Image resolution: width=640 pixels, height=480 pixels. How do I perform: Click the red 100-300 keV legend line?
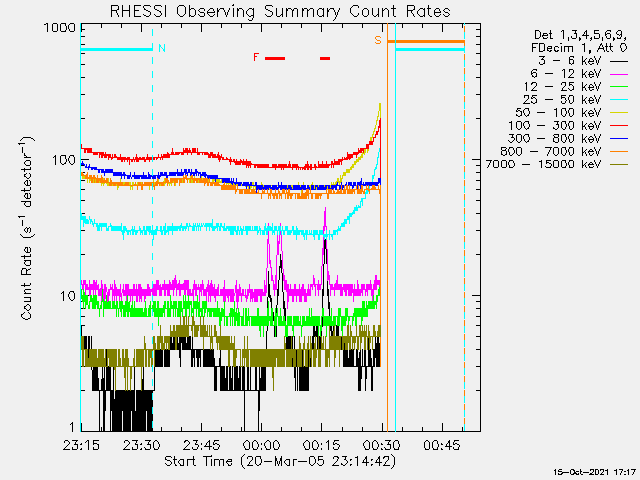619,126
